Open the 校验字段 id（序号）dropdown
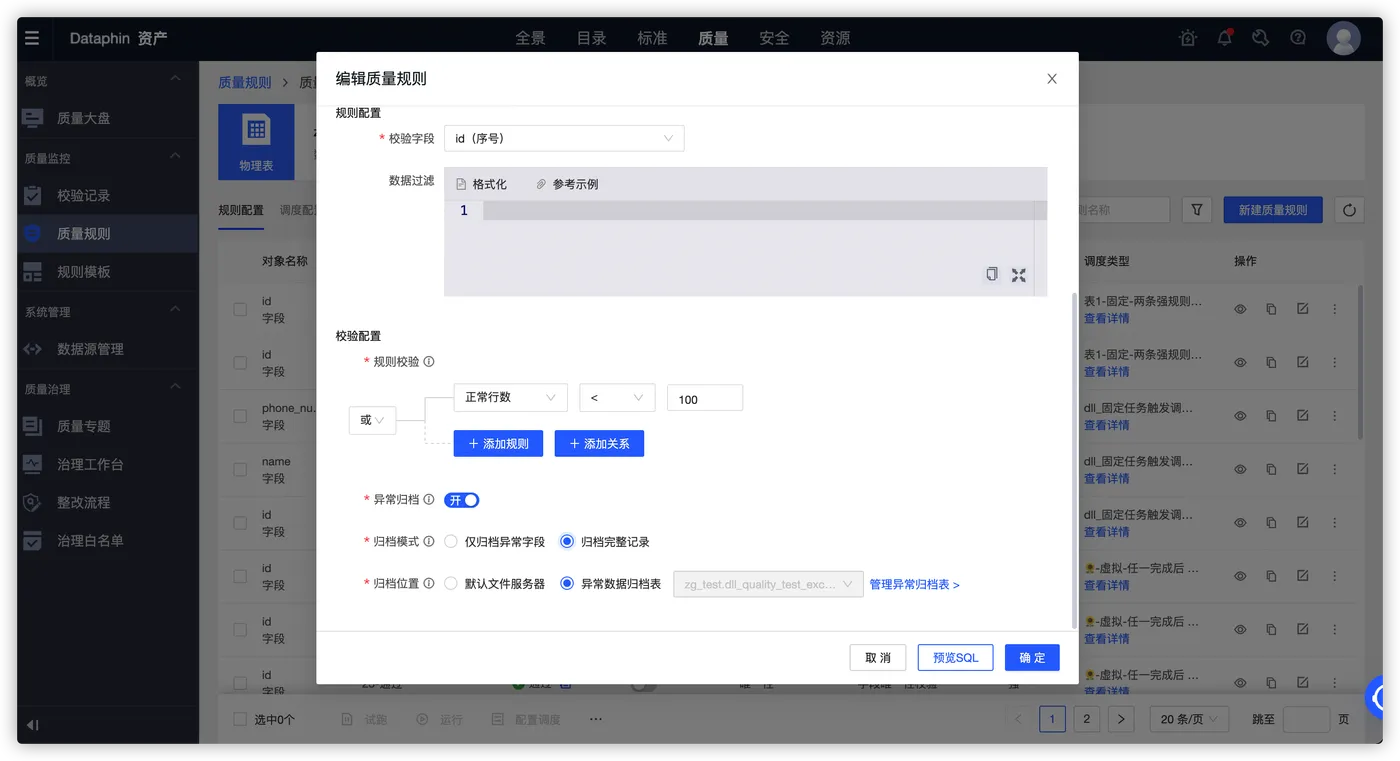Viewport: 1400px width, 761px height. (564, 138)
